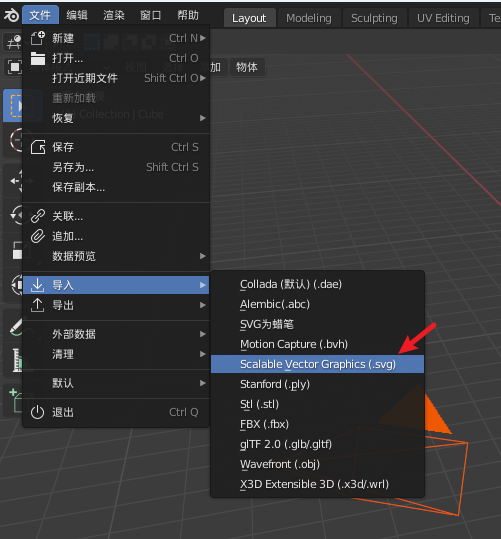Screen dimensions: 501x539
Task: Choose 退出 to quit Blender
Action: tap(116, 412)
